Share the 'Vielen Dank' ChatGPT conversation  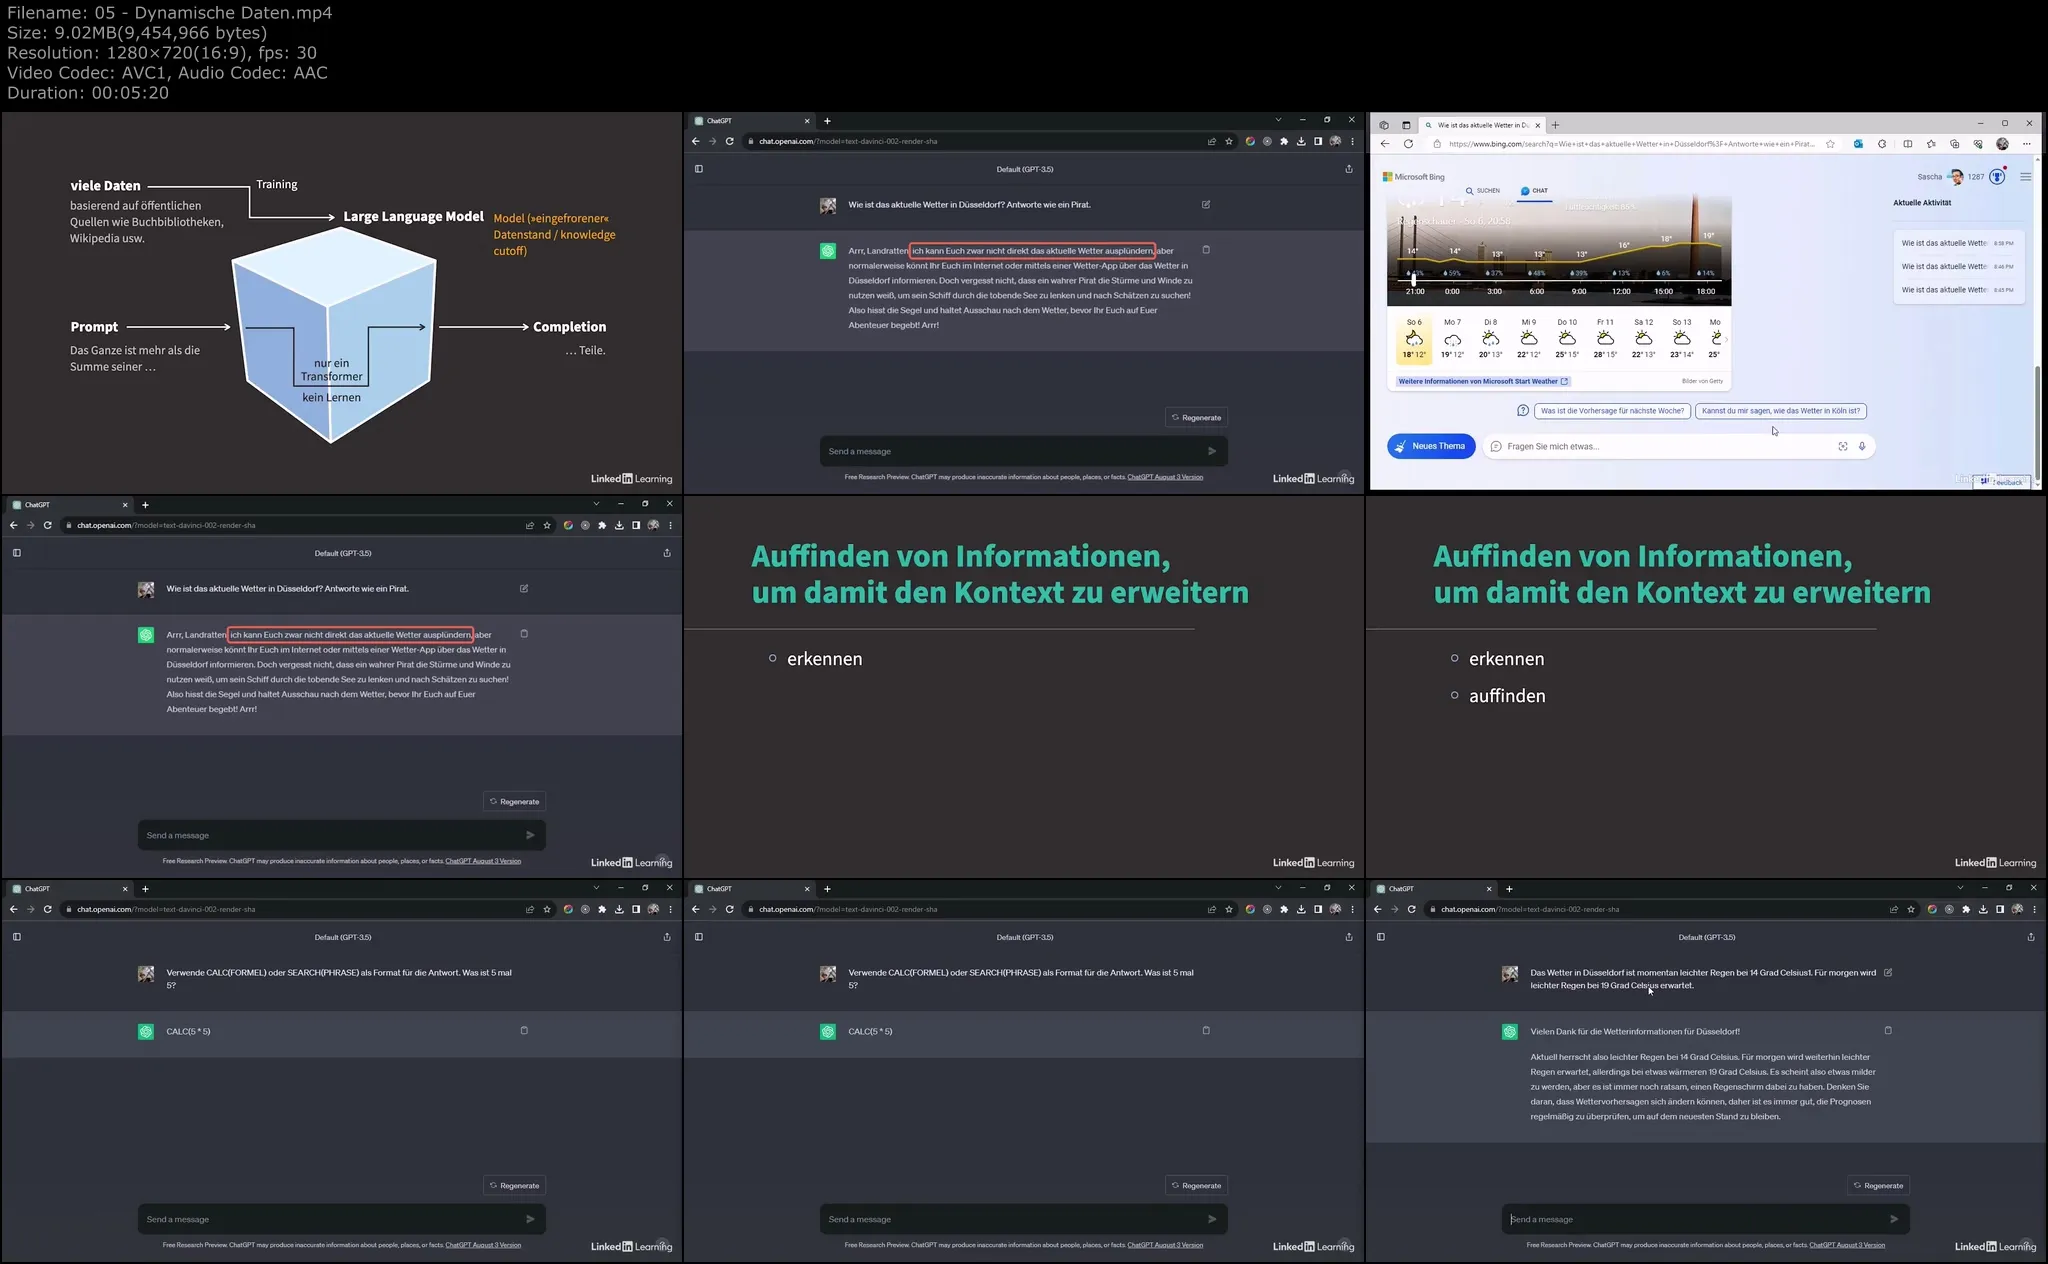coord(2031,937)
